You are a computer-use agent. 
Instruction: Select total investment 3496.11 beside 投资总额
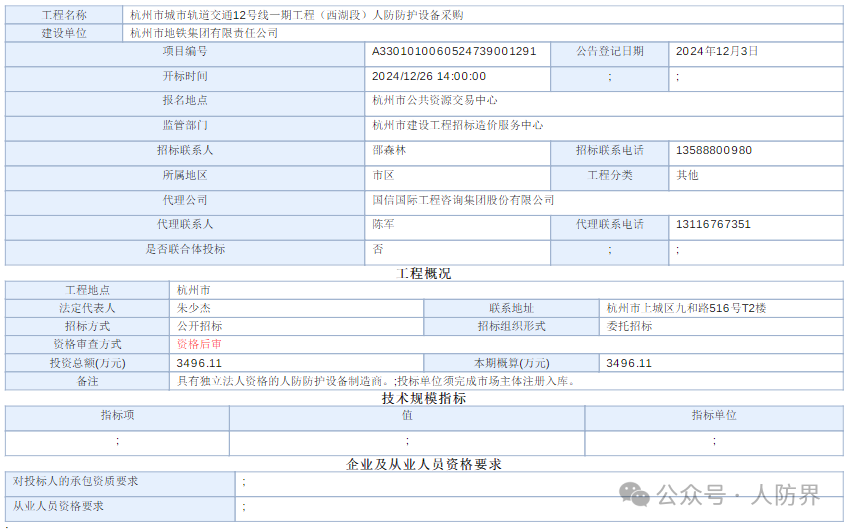point(199,363)
